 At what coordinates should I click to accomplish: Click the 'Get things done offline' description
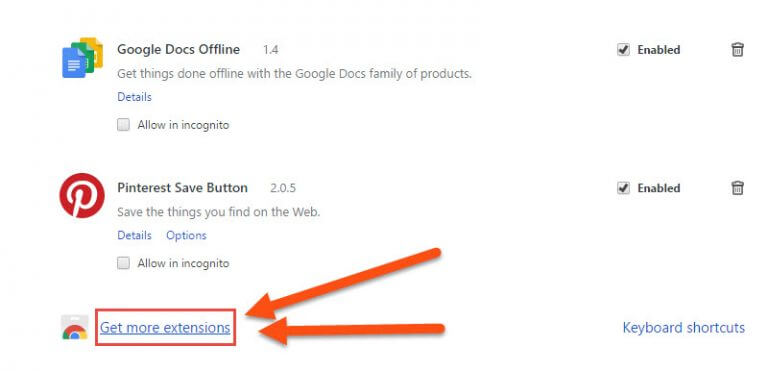(x=294, y=74)
